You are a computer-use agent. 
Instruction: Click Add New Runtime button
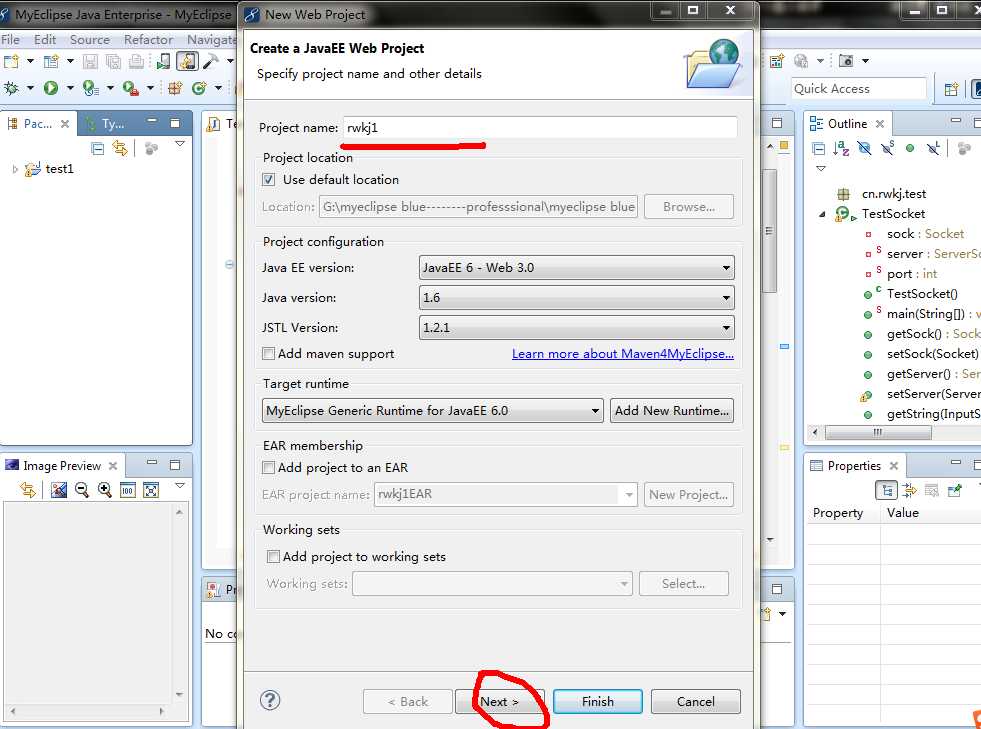pos(671,411)
